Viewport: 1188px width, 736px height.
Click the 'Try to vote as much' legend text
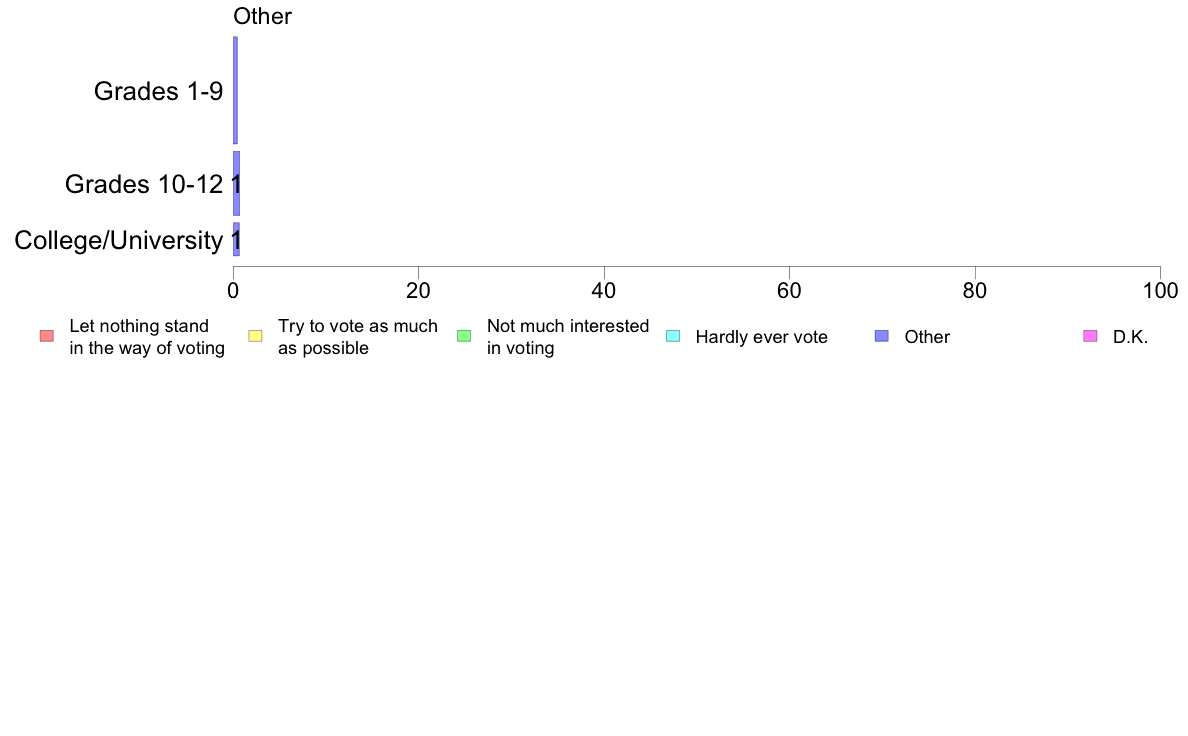358,326
